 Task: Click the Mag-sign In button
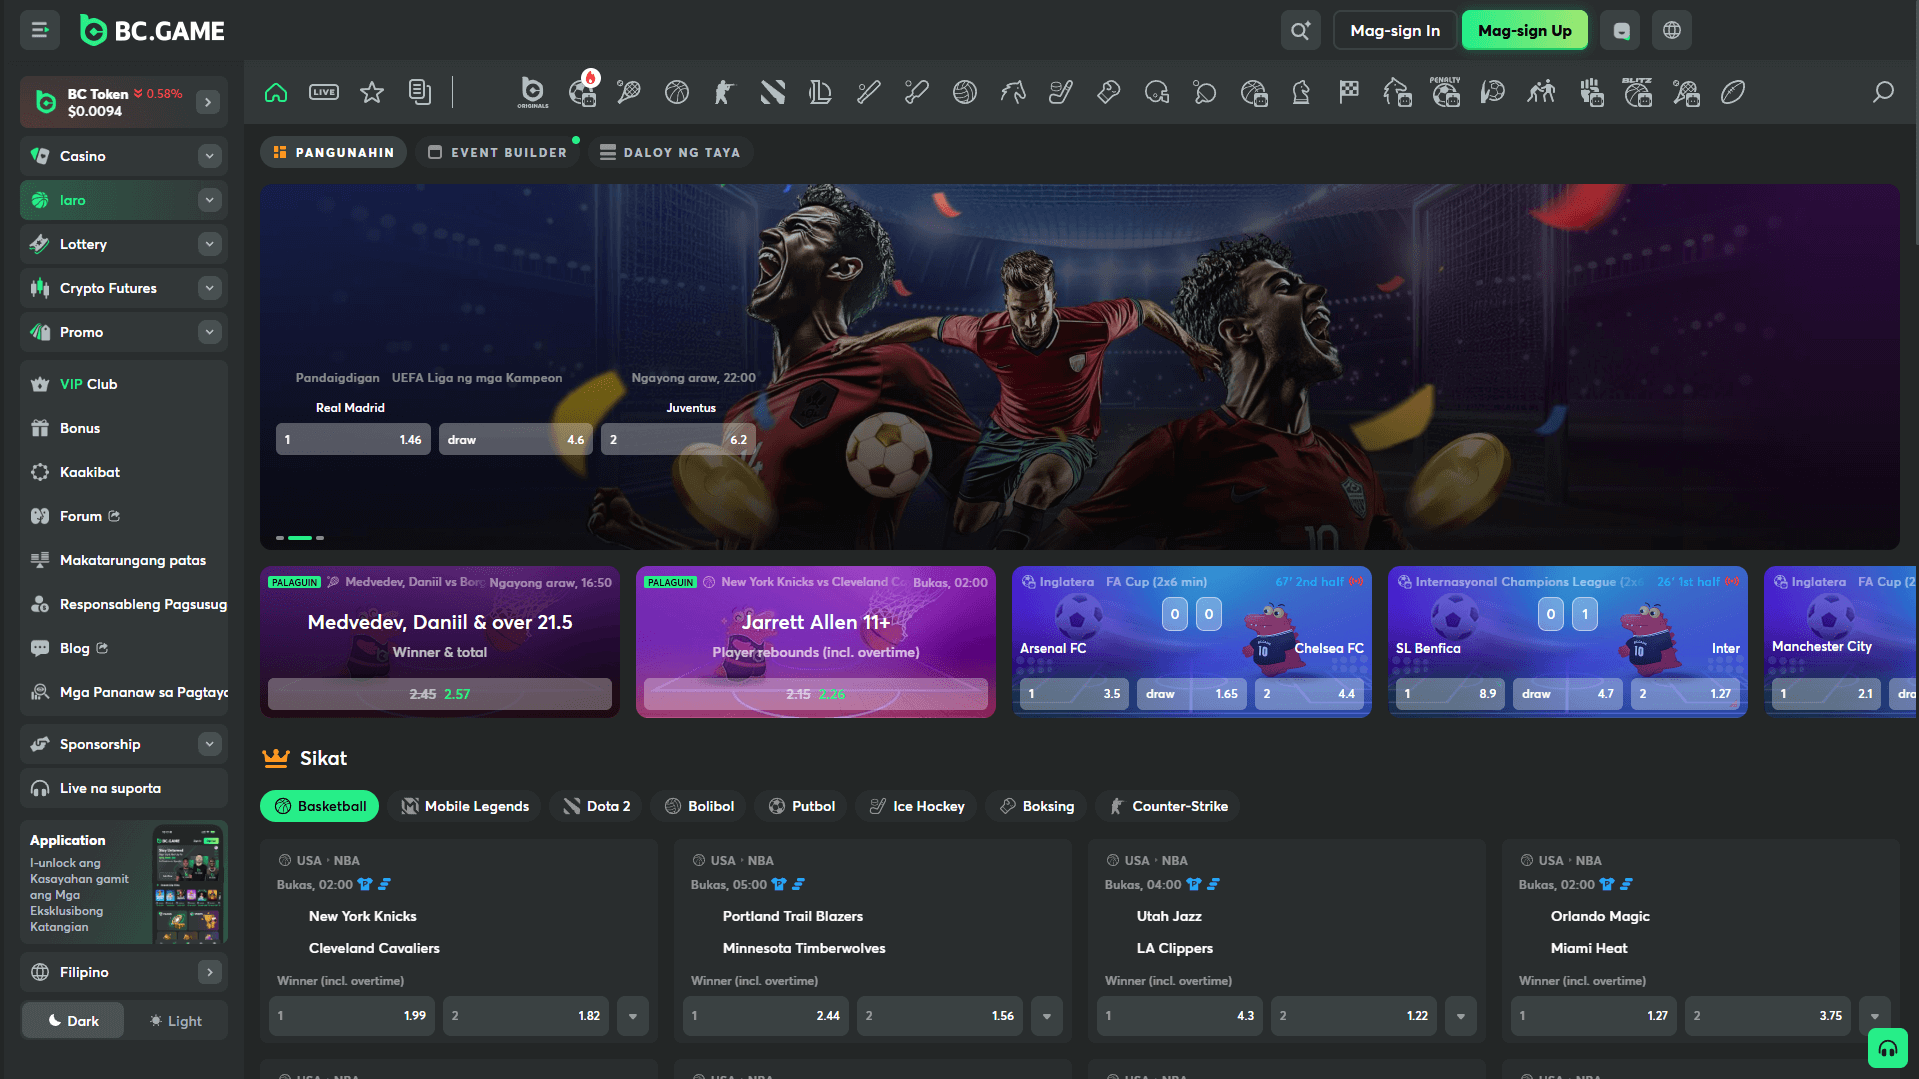coord(1395,30)
